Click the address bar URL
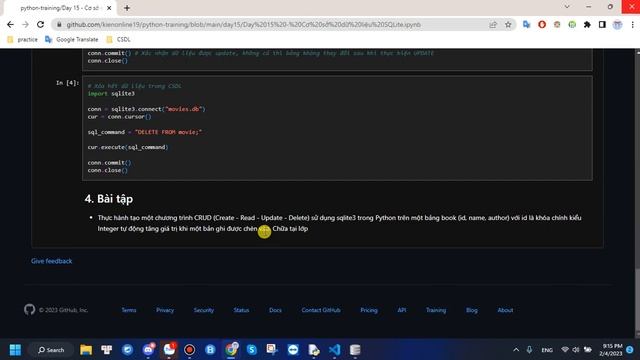Viewport: 640px width, 360px height. 243,24
